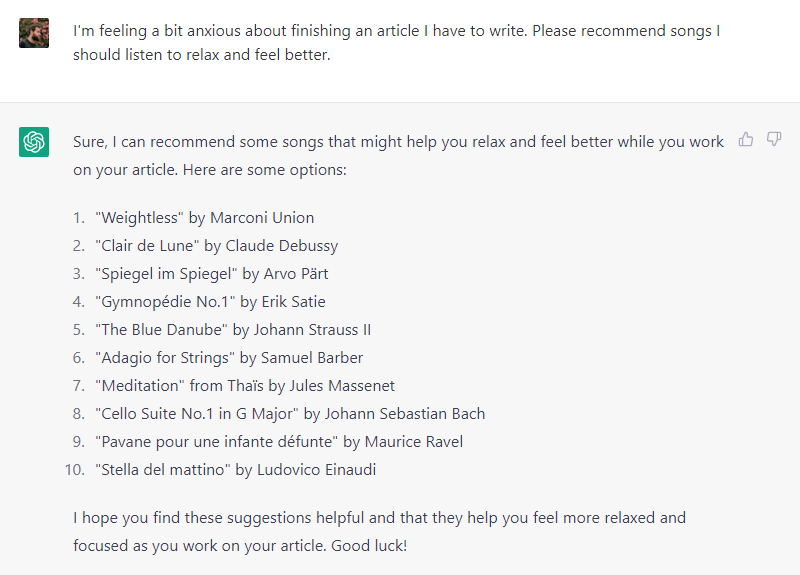Click "Pavane pour une infante défunte" entry
Viewport: 800px width, 575px height.
click(x=279, y=442)
